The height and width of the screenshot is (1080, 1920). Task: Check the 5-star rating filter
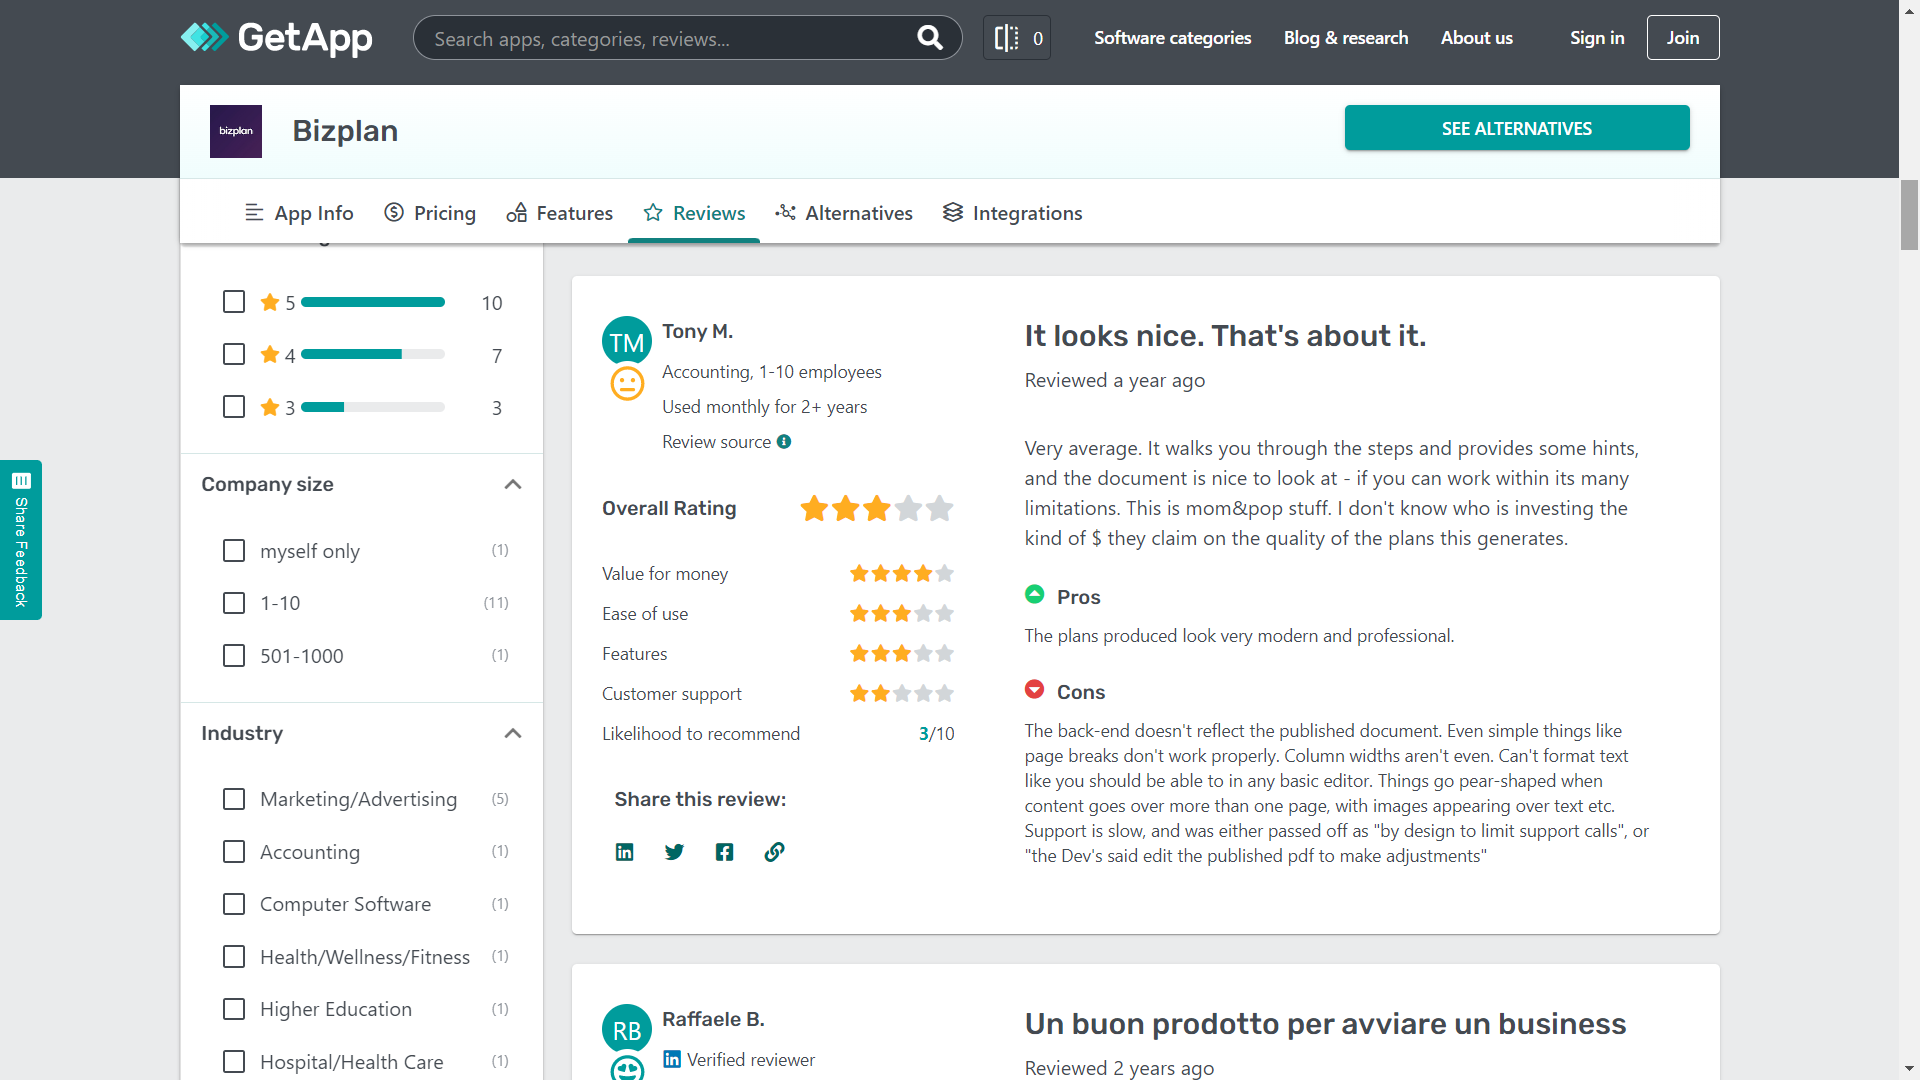pyautogui.click(x=234, y=302)
